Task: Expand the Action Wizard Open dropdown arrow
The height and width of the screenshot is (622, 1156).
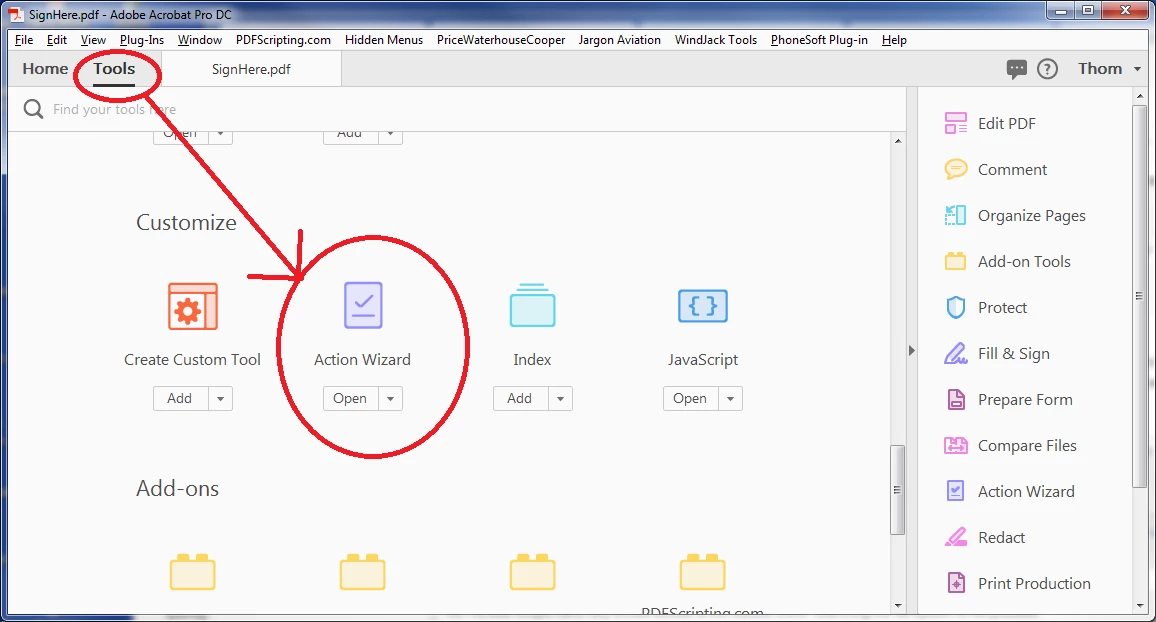Action: [x=391, y=399]
